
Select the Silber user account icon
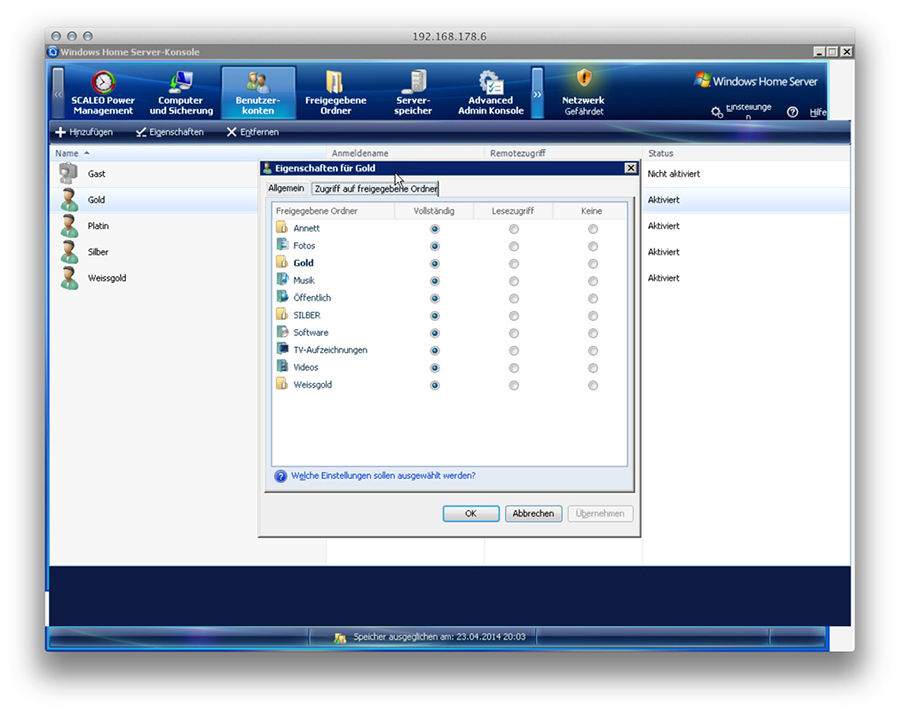(x=69, y=252)
